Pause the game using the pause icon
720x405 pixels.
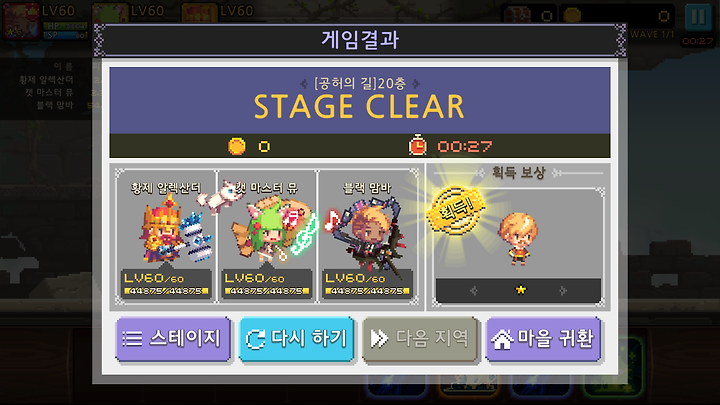click(698, 17)
